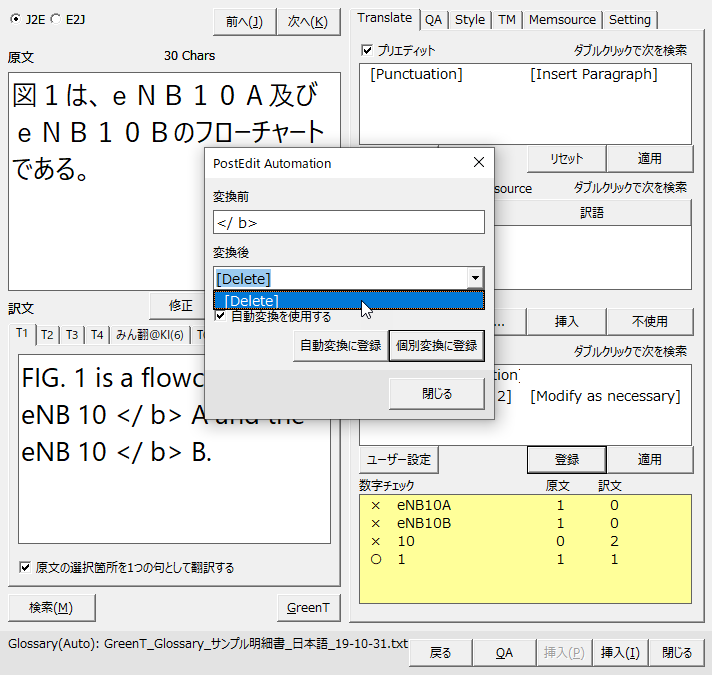Toggle 原文の選択箇所を1つの句として翻訳する checkbox

click(25, 567)
